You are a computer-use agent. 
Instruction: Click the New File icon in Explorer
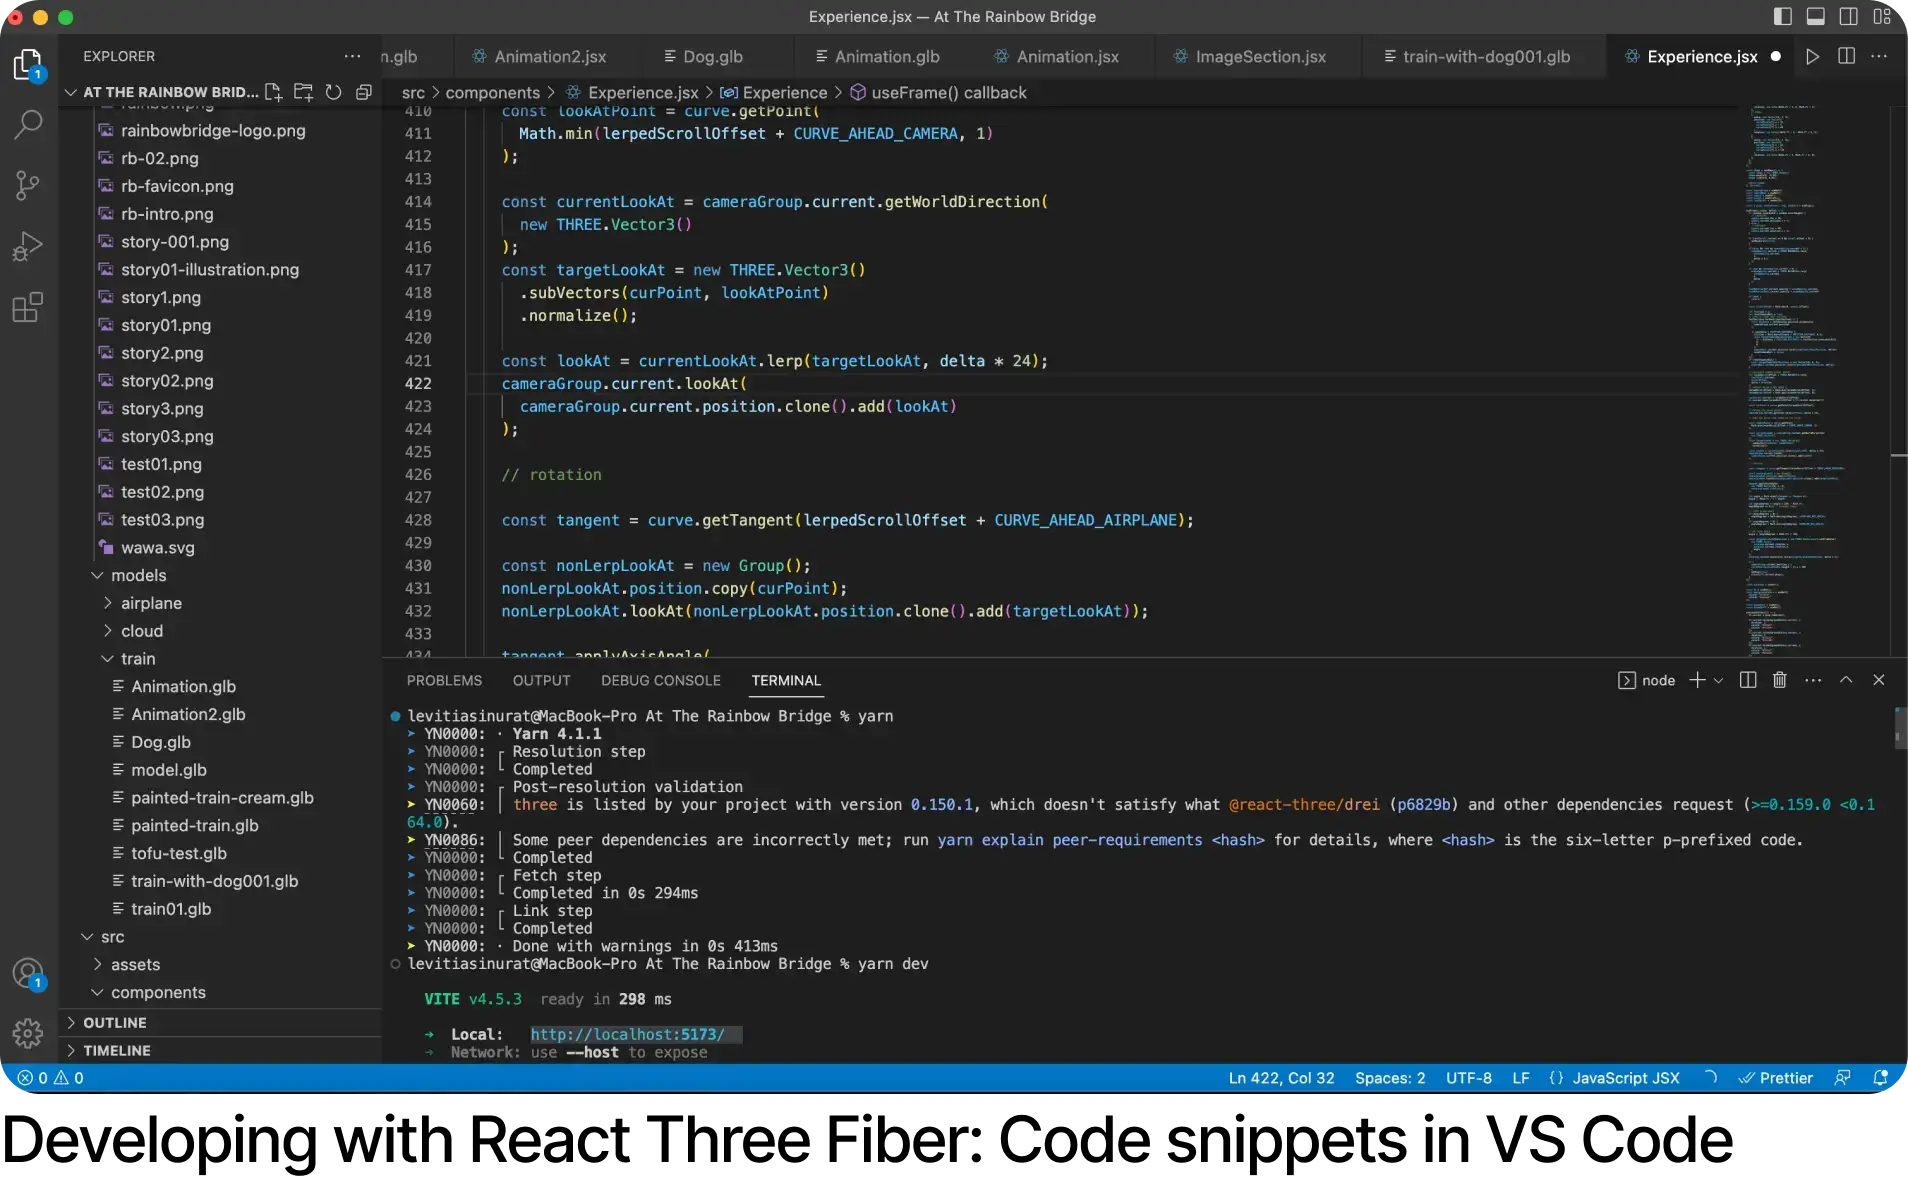273,92
